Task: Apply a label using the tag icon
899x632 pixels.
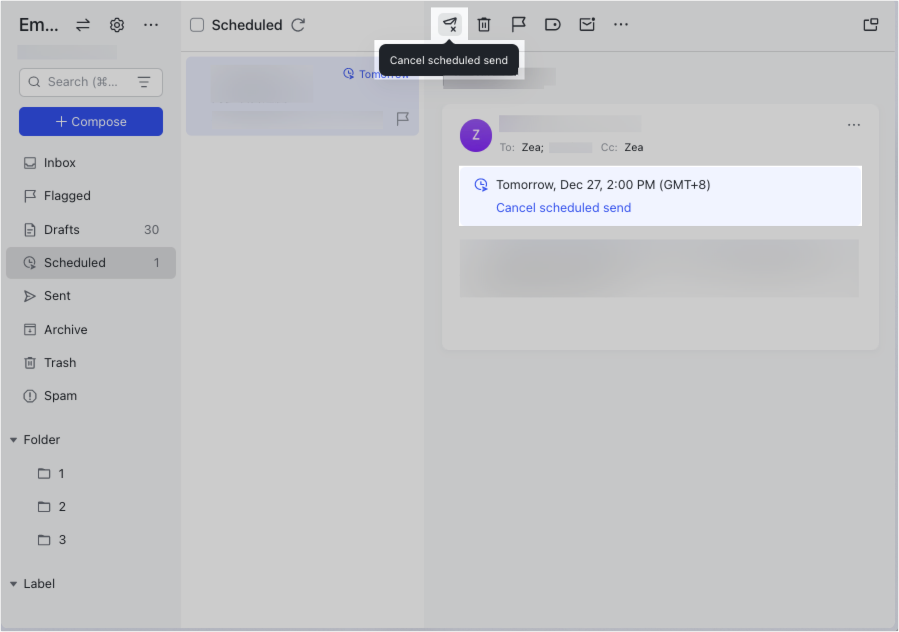Action: (553, 24)
